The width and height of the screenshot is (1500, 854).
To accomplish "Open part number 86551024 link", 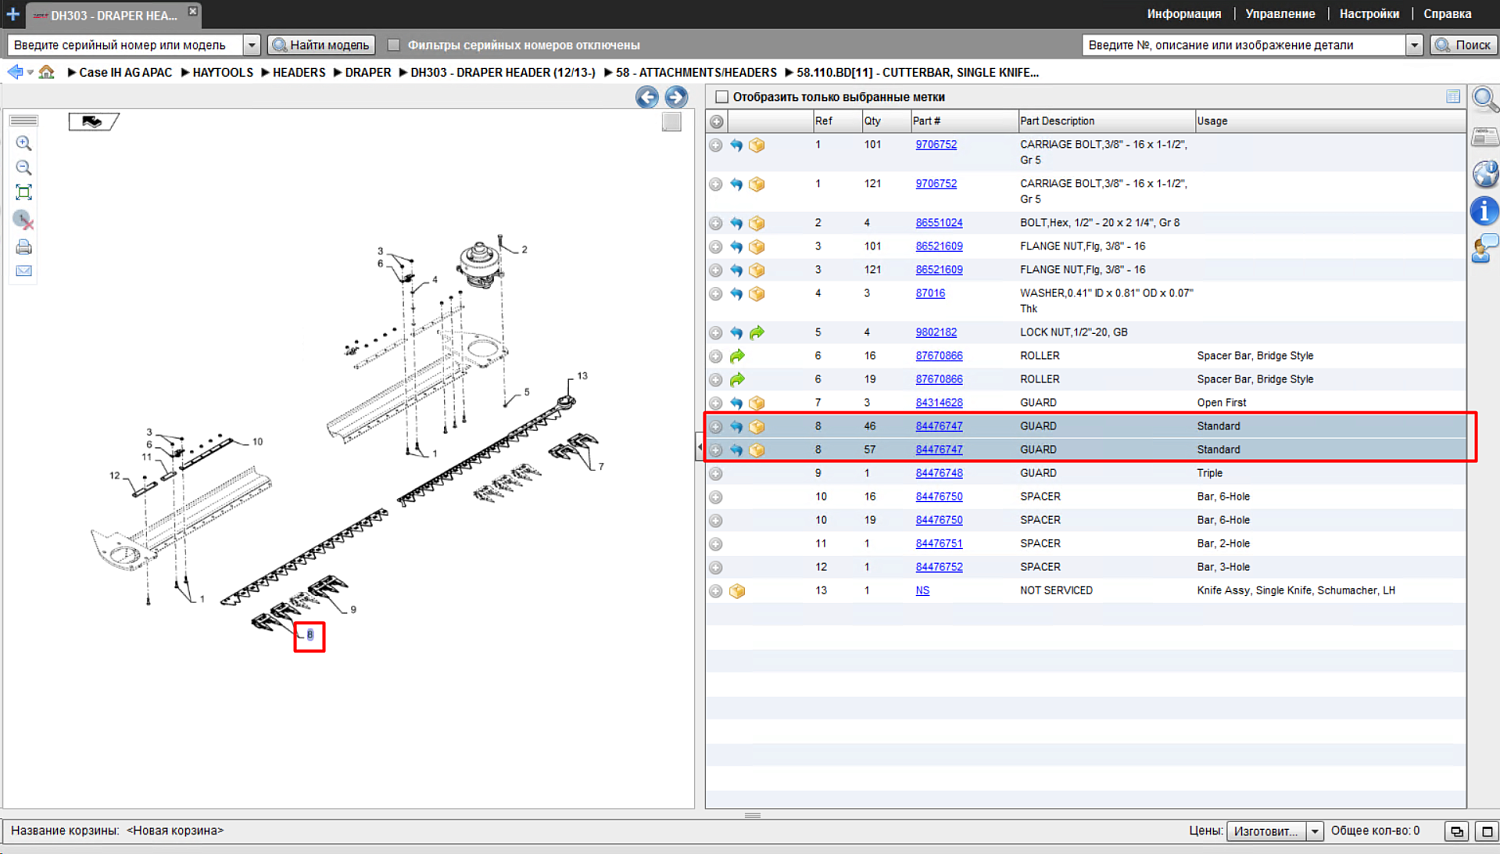I will pyautogui.click(x=939, y=223).
